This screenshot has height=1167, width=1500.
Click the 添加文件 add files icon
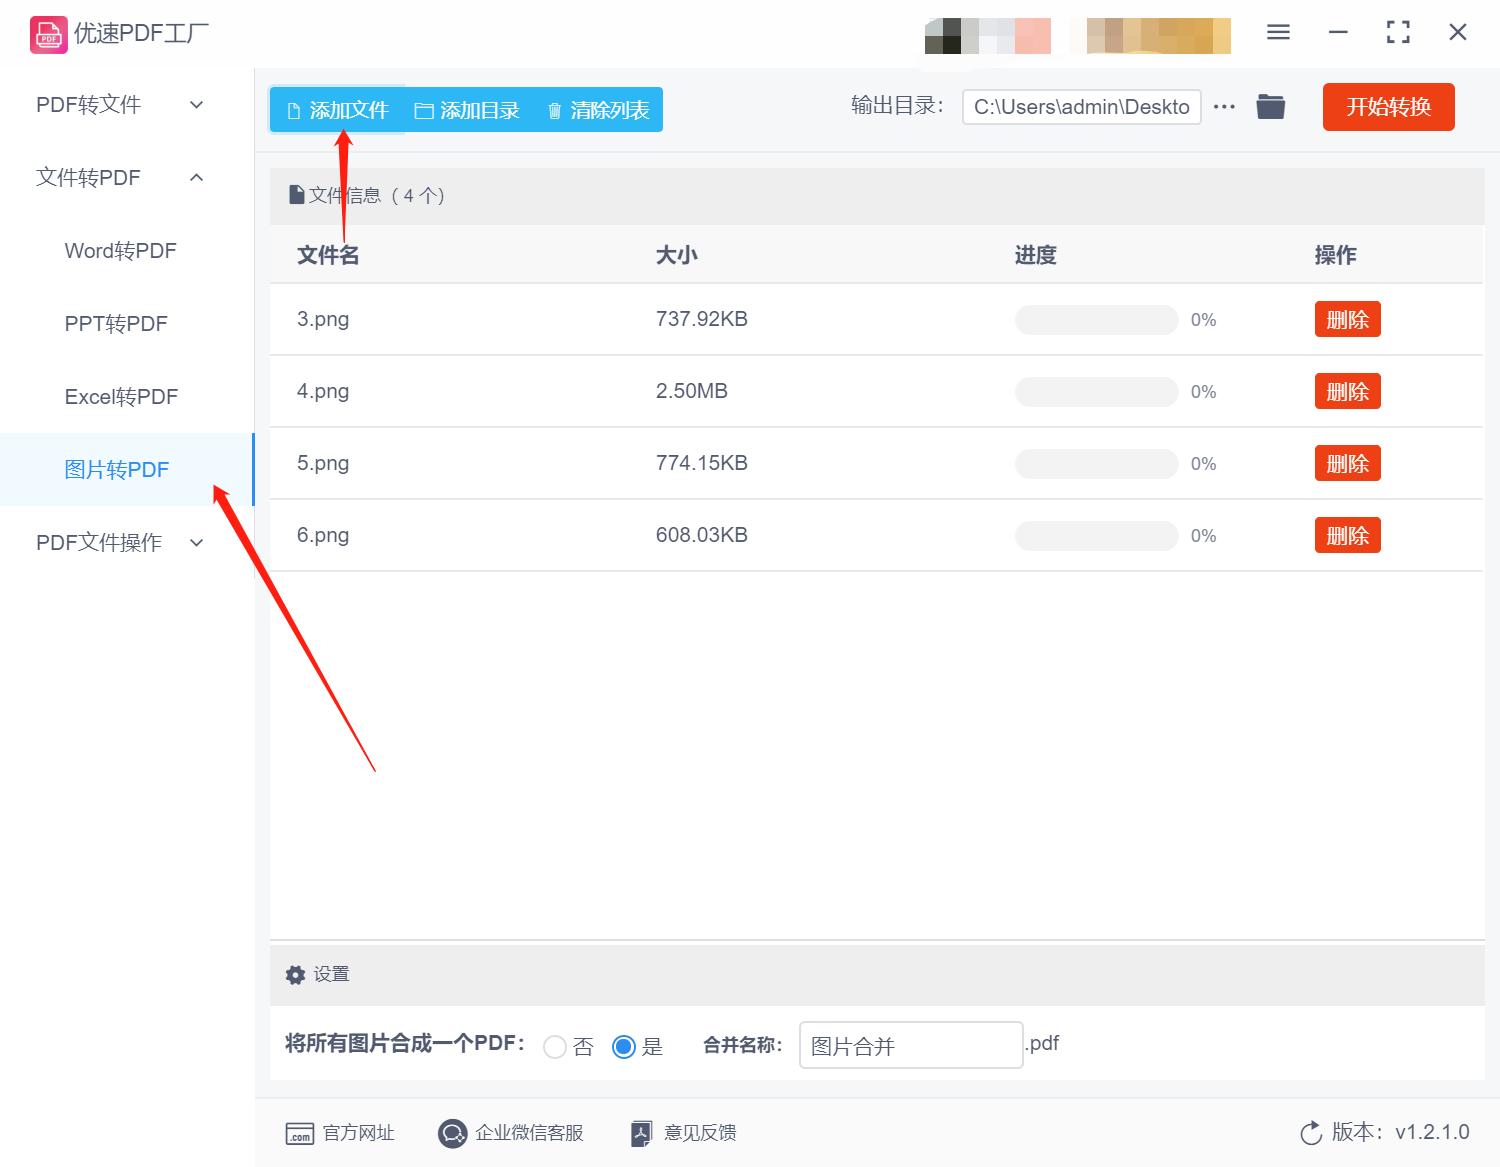click(x=294, y=110)
